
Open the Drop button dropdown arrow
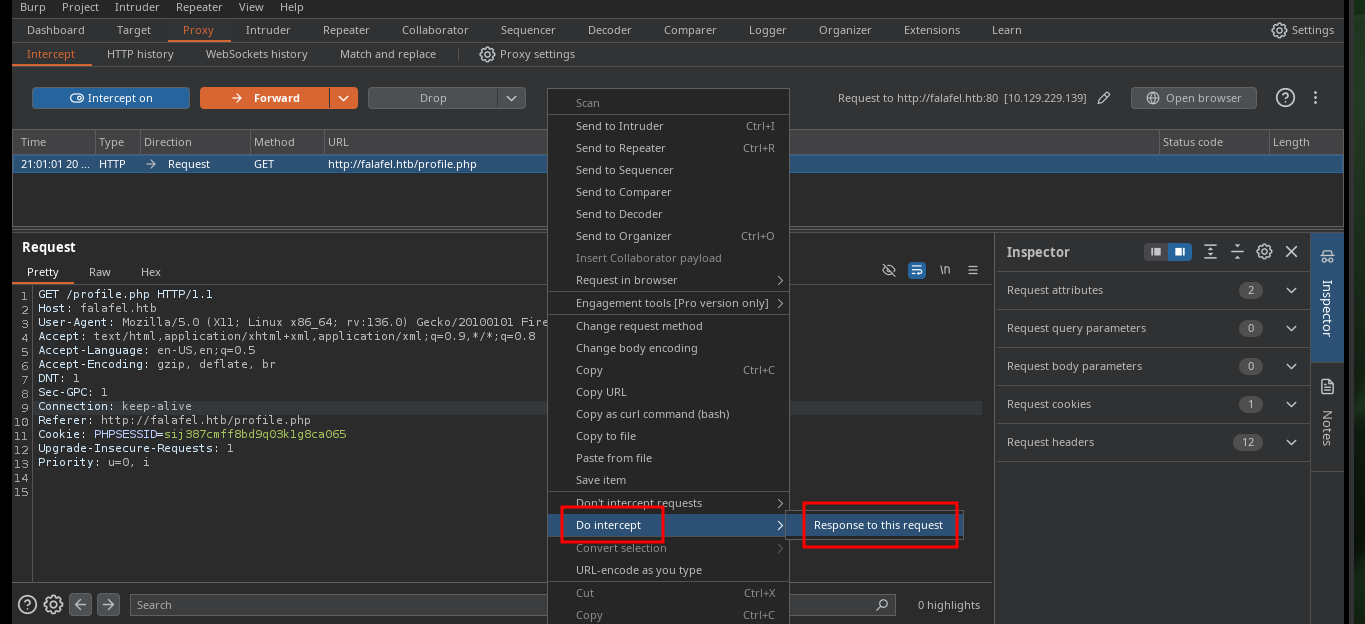(x=511, y=98)
